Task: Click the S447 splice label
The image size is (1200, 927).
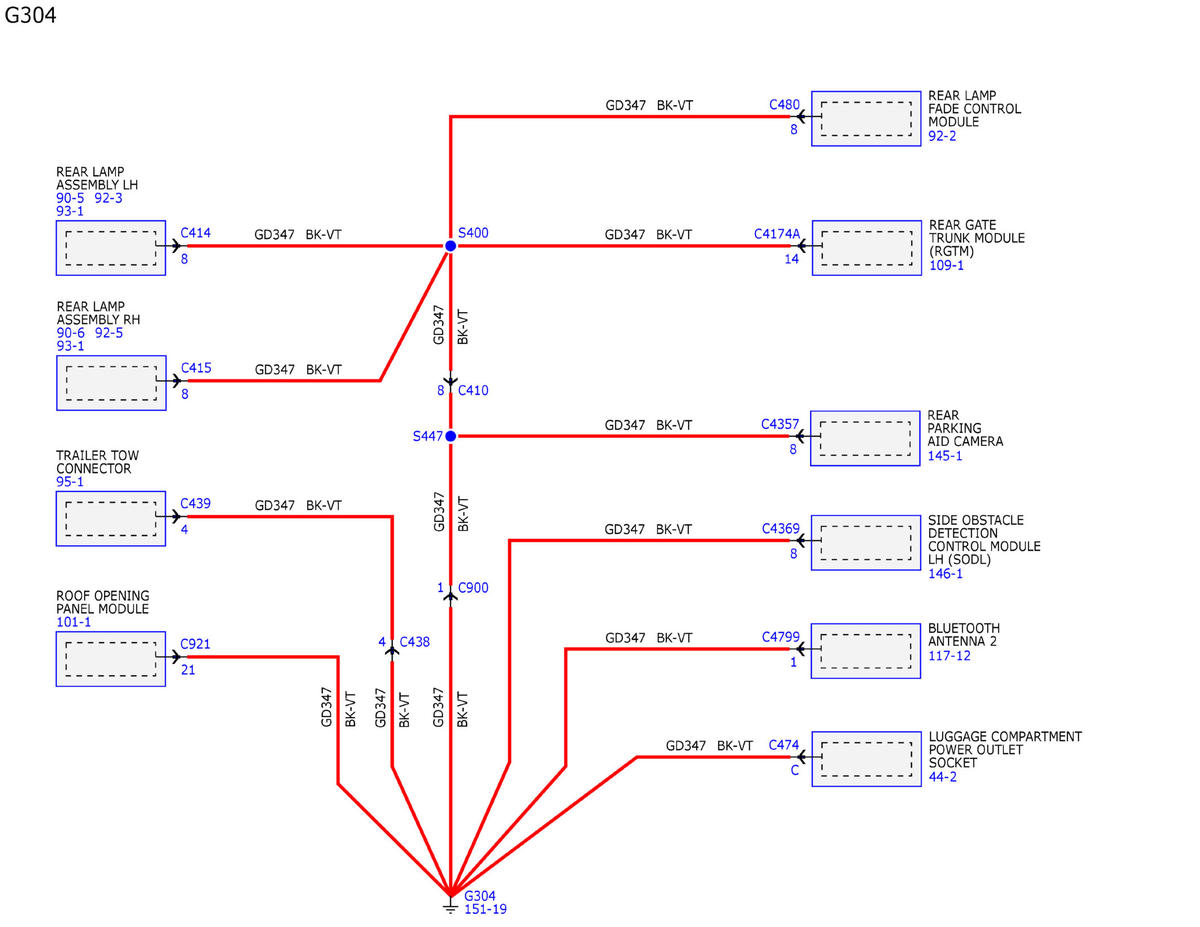Action: 427,437
